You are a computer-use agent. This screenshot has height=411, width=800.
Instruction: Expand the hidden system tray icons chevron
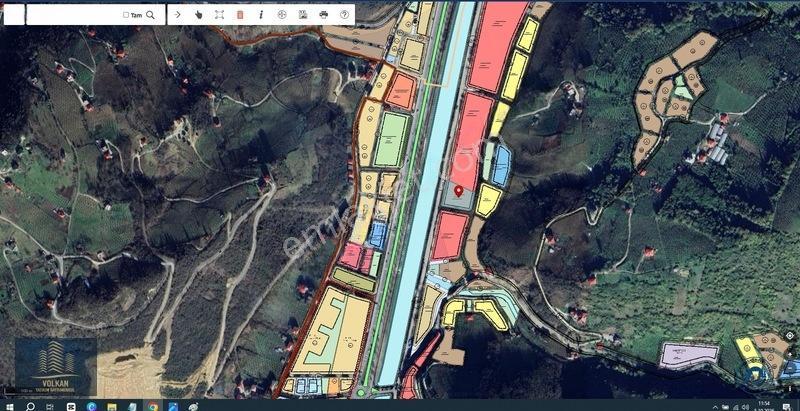tap(715, 407)
